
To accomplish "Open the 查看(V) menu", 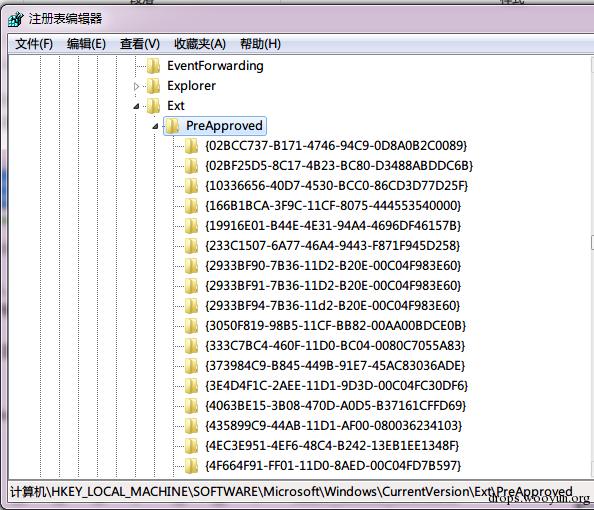I will [140, 44].
